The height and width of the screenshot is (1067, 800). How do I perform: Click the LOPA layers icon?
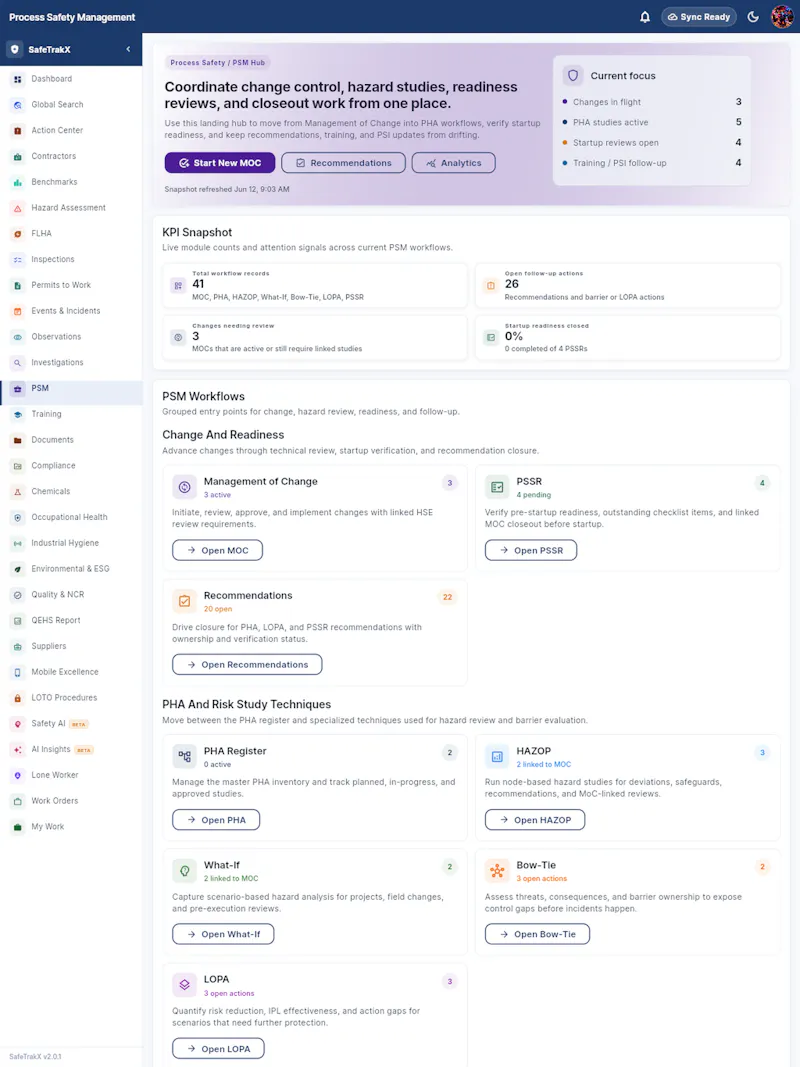(184, 985)
